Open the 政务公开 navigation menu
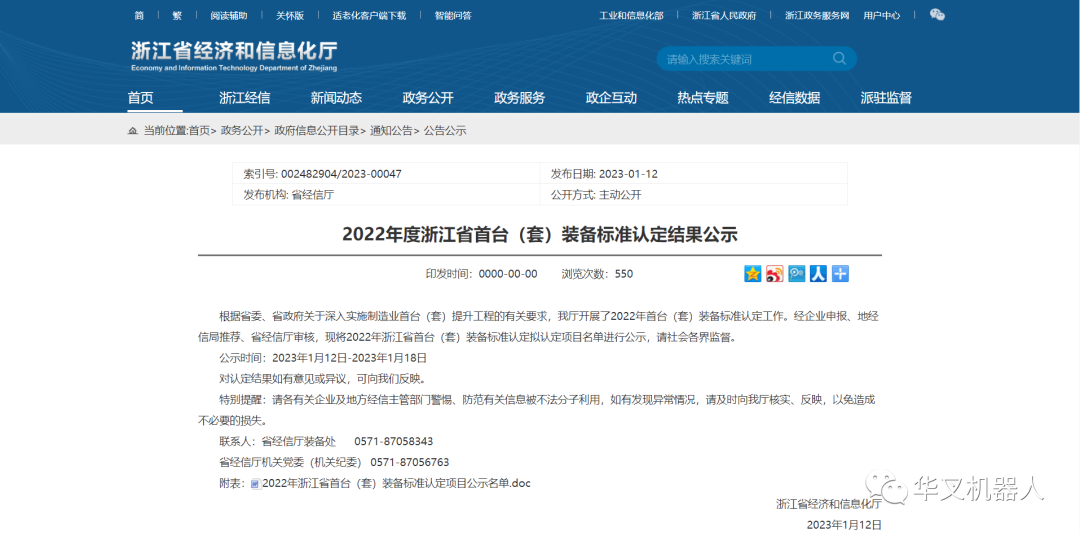The height and width of the screenshot is (536, 1080). click(428, 98)
